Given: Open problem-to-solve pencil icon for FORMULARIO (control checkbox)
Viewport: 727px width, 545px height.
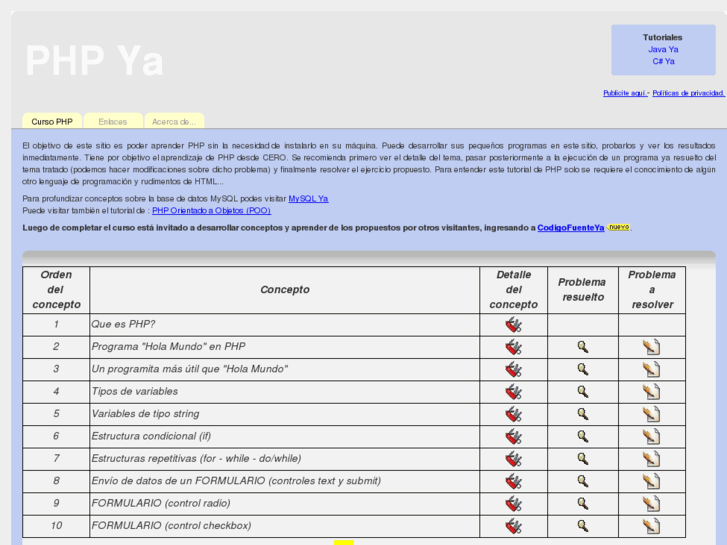Looking at the screenshot, I should click(x=651, y=526).
